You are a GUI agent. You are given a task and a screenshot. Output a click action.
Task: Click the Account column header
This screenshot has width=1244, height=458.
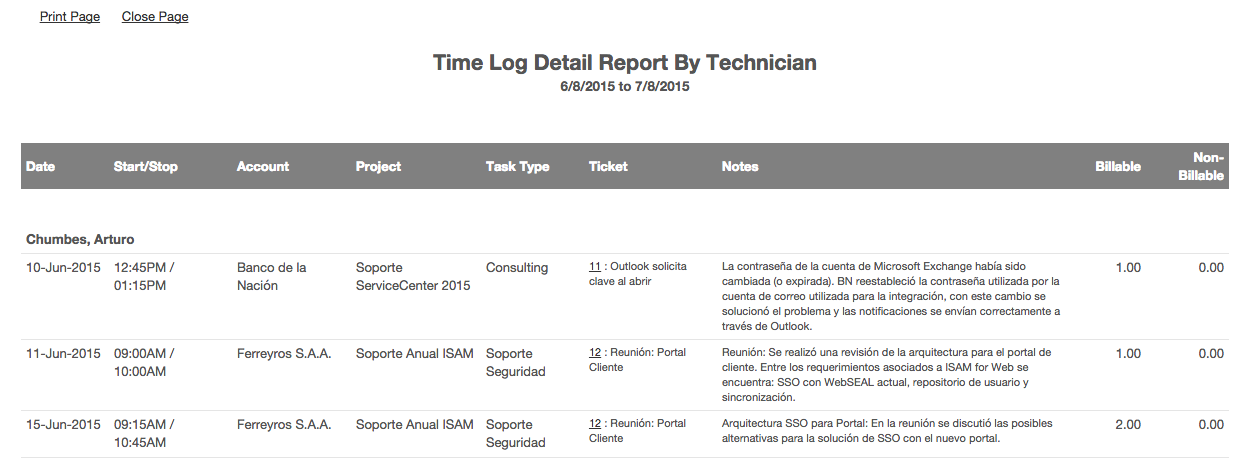point(263,167)
